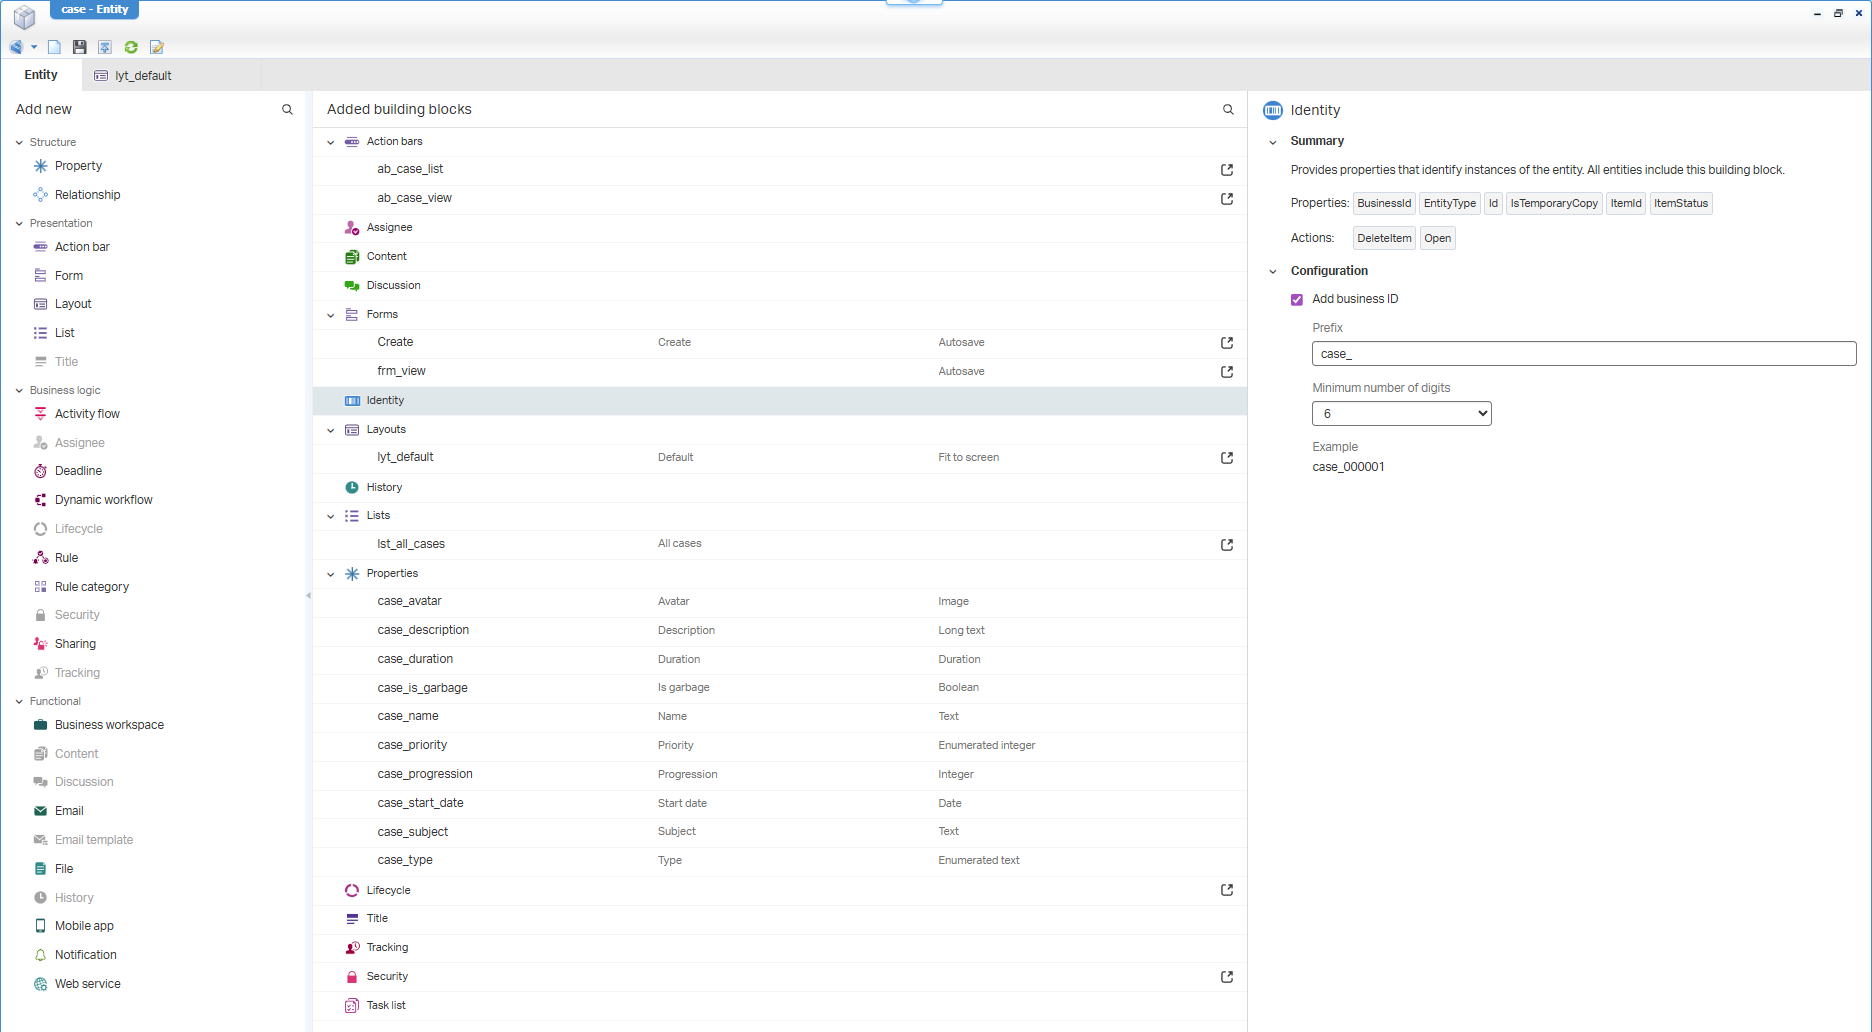
Task: Select the Entity tab
Action: click(41, 75)
